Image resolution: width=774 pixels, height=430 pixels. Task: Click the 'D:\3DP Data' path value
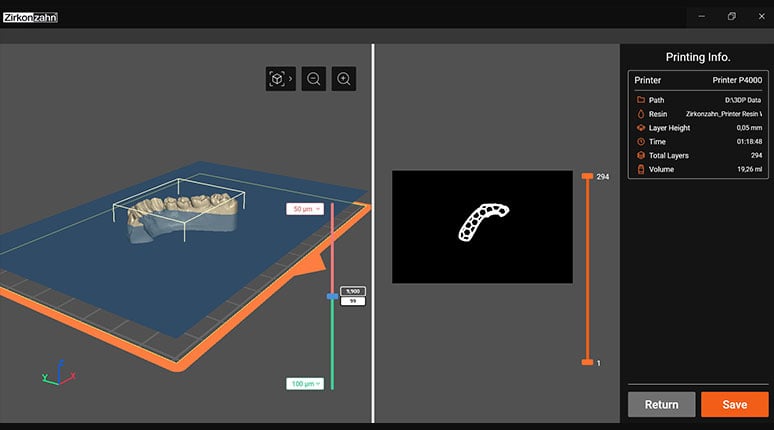(743, 100)
